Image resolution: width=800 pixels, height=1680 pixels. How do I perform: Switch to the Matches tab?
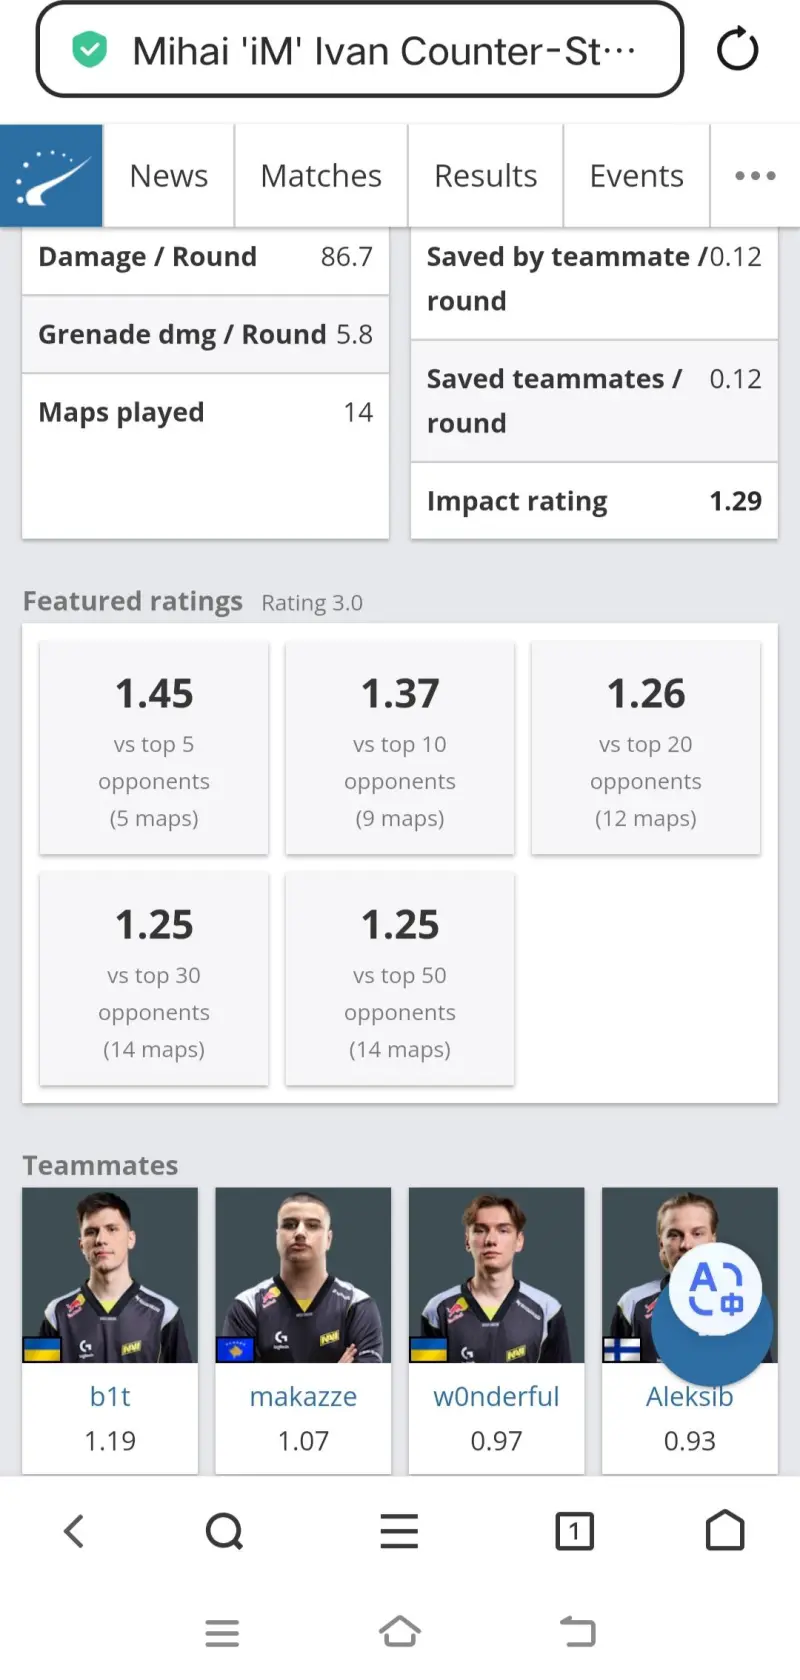(321, 176)
